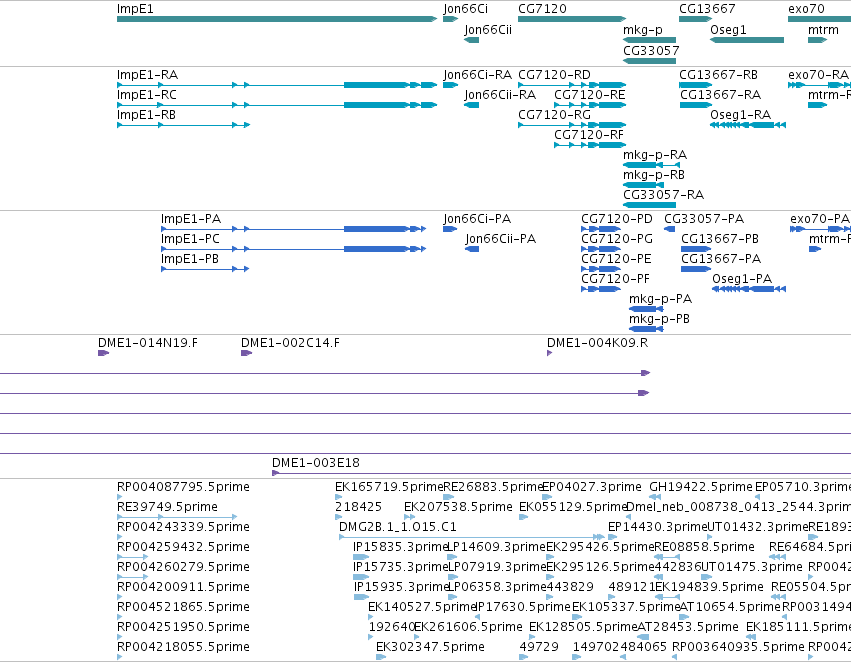Select the DME1-002C14.F BAC end

point(247,353)
